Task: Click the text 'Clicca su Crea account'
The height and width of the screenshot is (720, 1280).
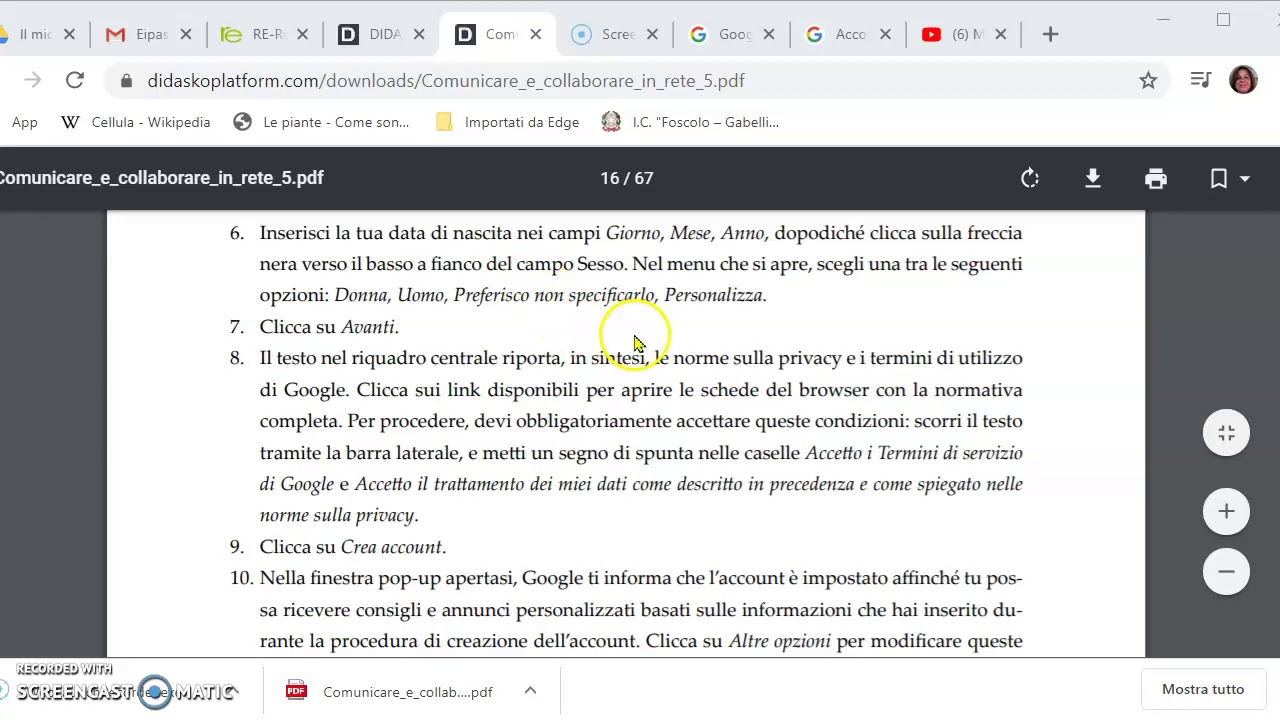Action: pyautogui.click(x=353, y=547)
